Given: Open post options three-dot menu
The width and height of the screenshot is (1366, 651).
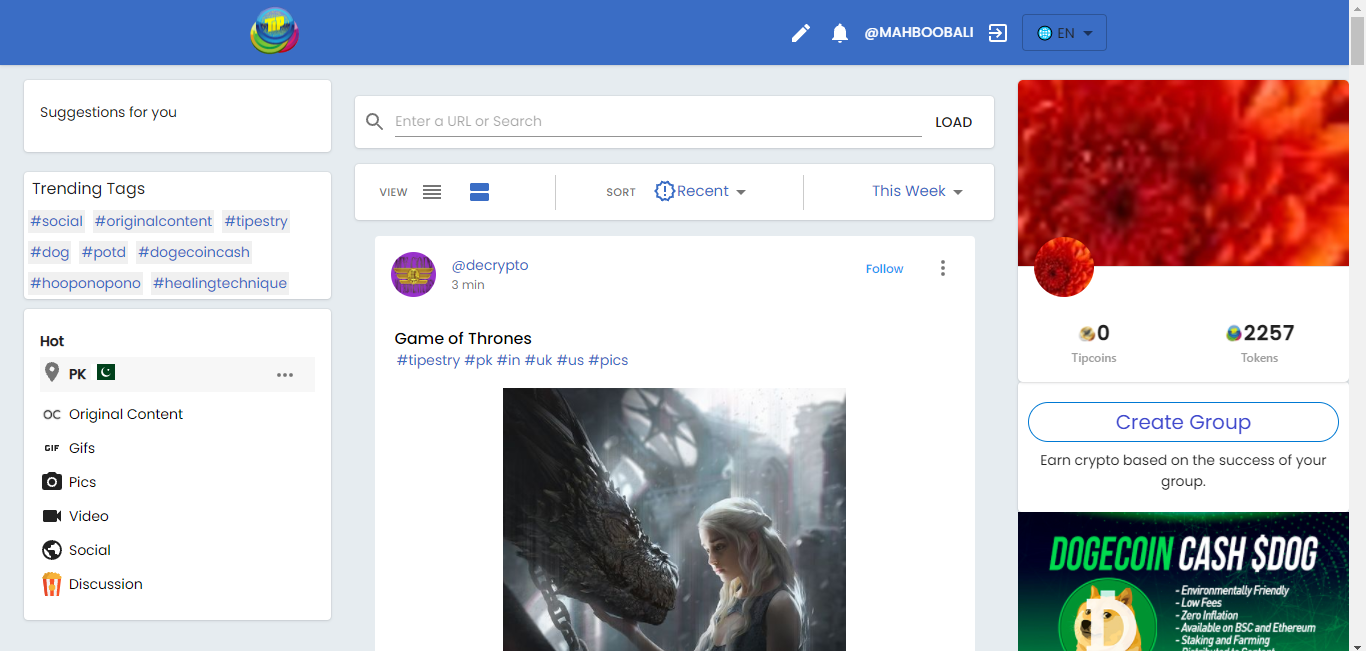Looking at the screenshot, I should coord(942,268).
